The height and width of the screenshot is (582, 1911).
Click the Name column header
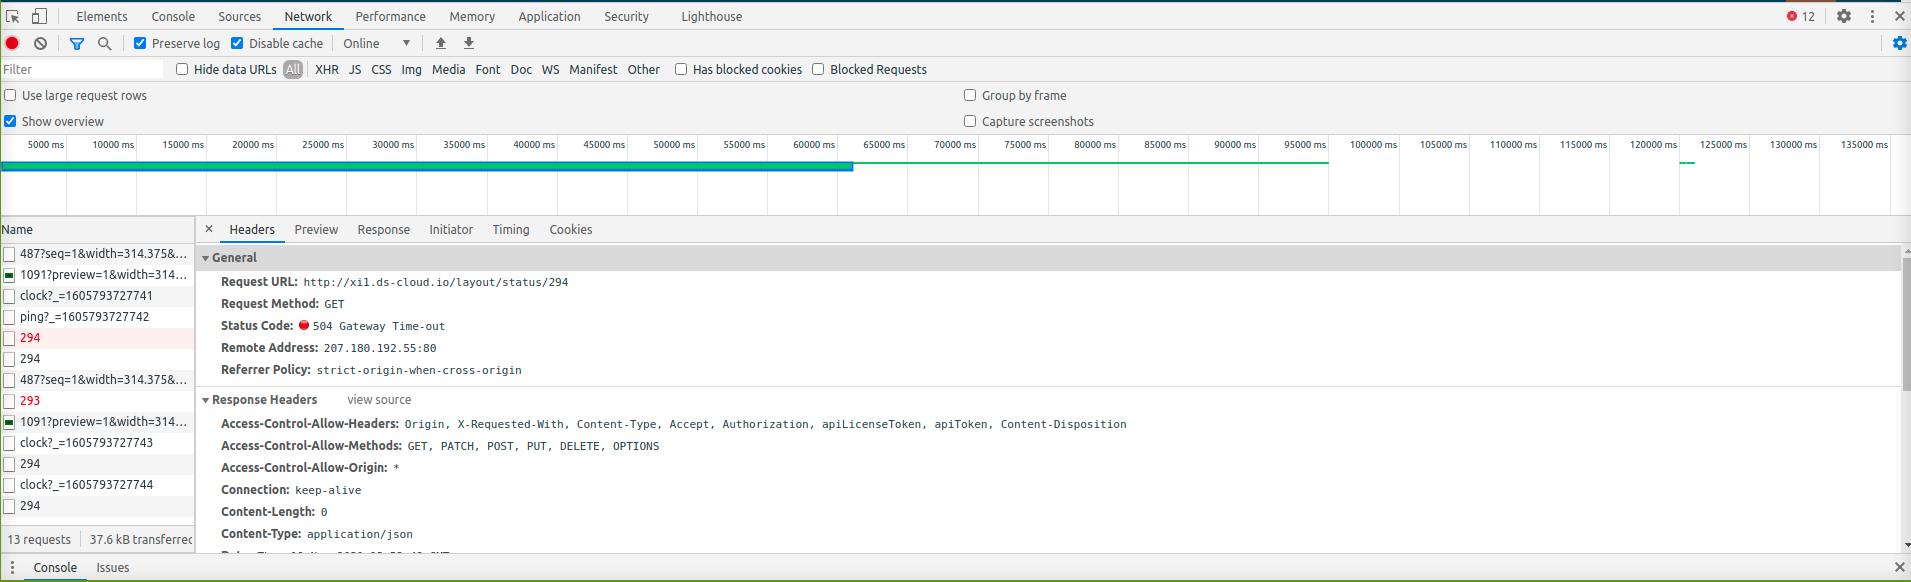[98, 229]
